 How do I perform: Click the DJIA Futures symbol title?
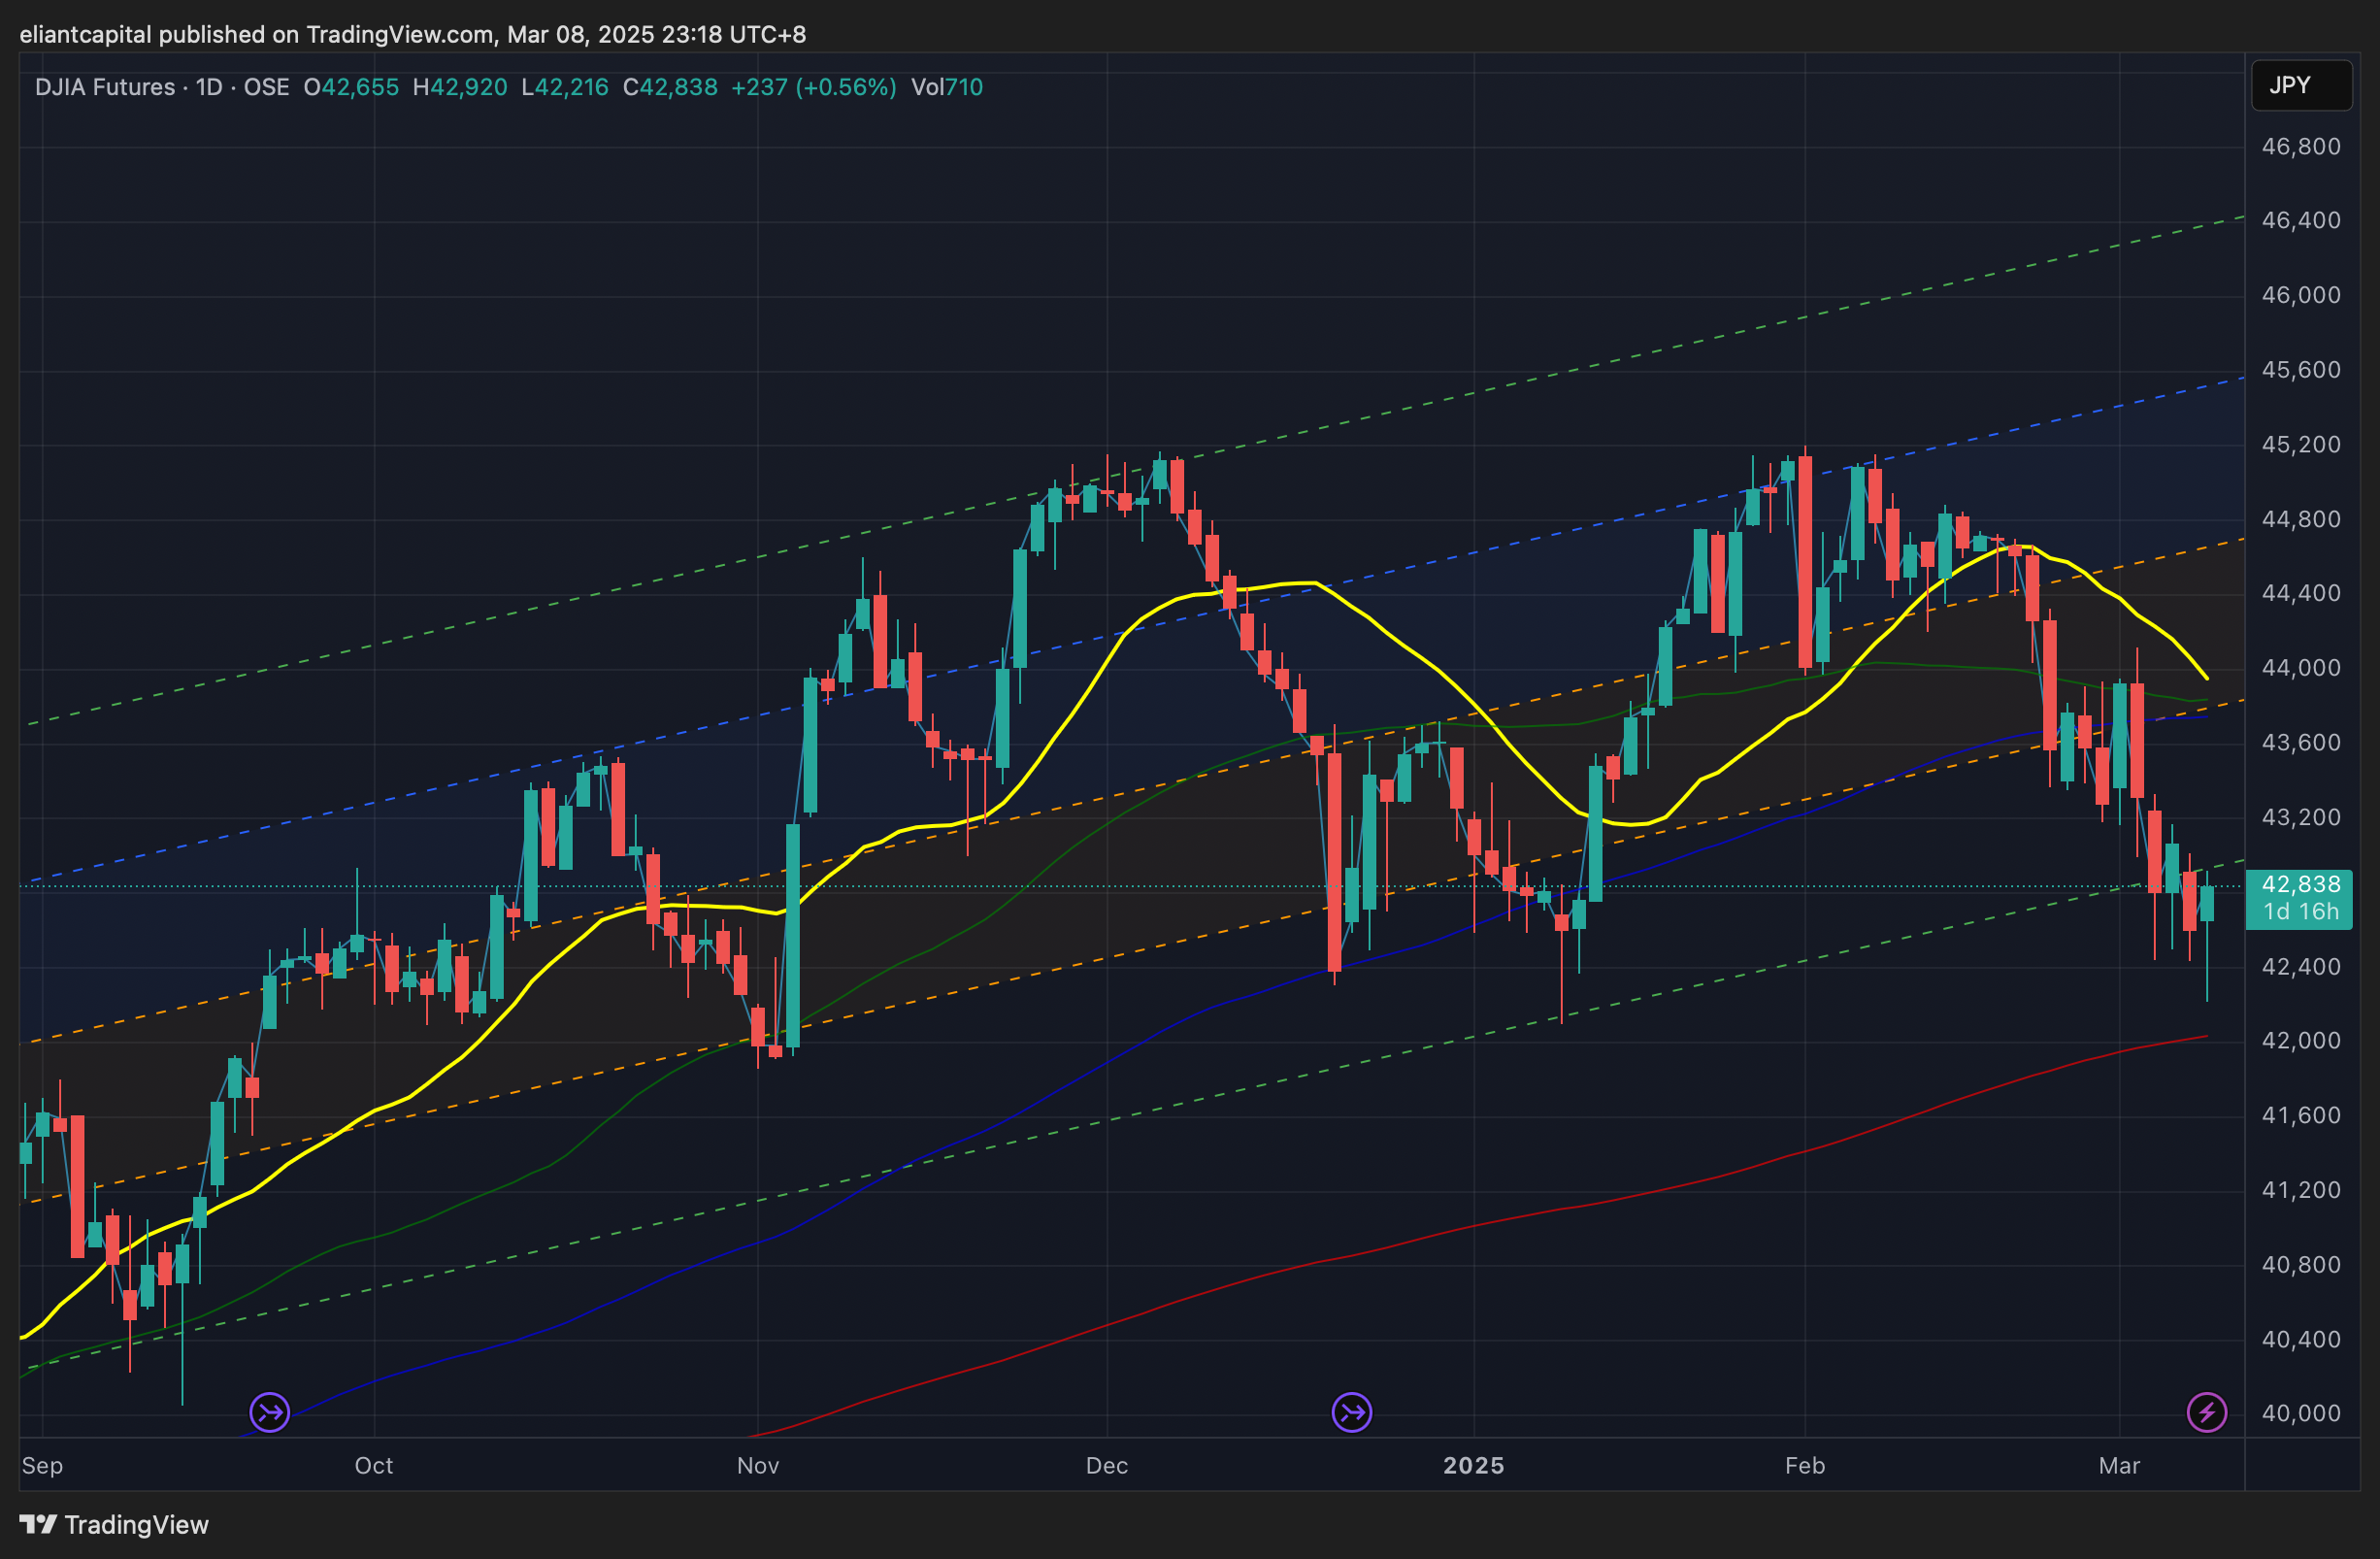[104, 87]
